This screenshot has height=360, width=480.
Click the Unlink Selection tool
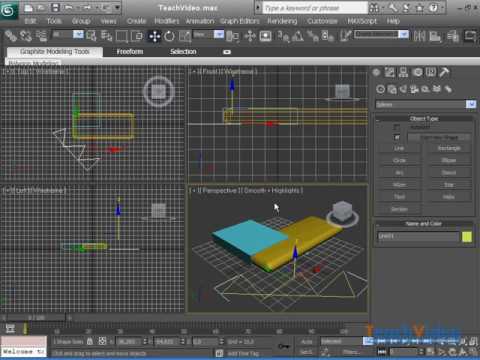(x=26, y=36)
